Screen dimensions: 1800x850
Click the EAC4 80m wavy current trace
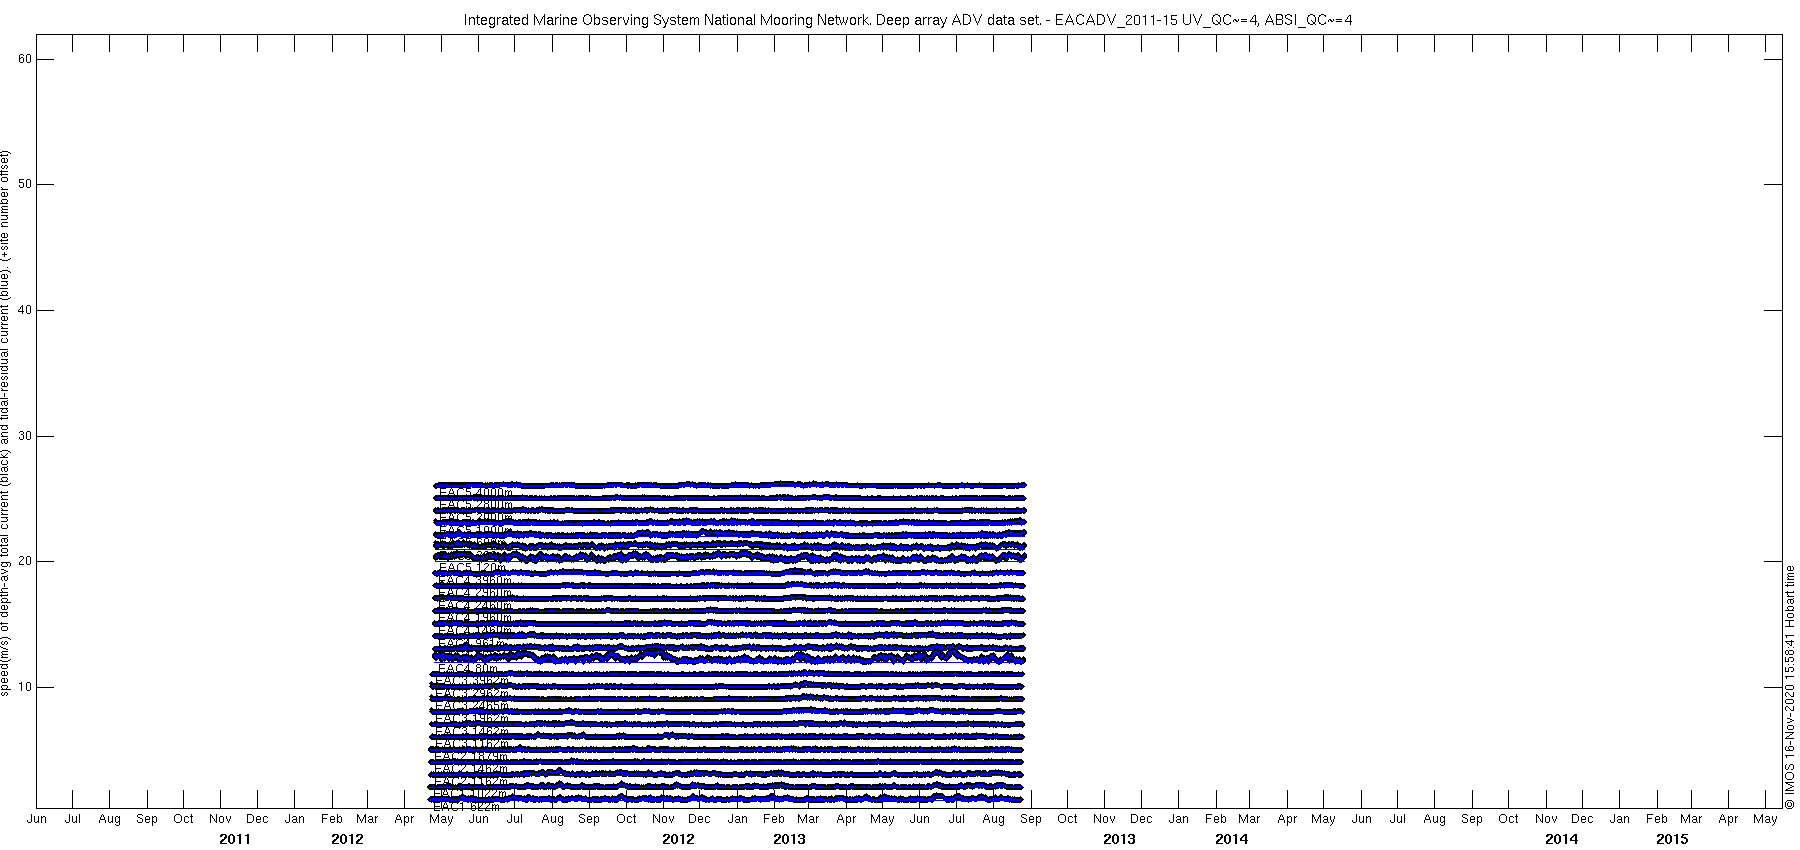point(730,656)
